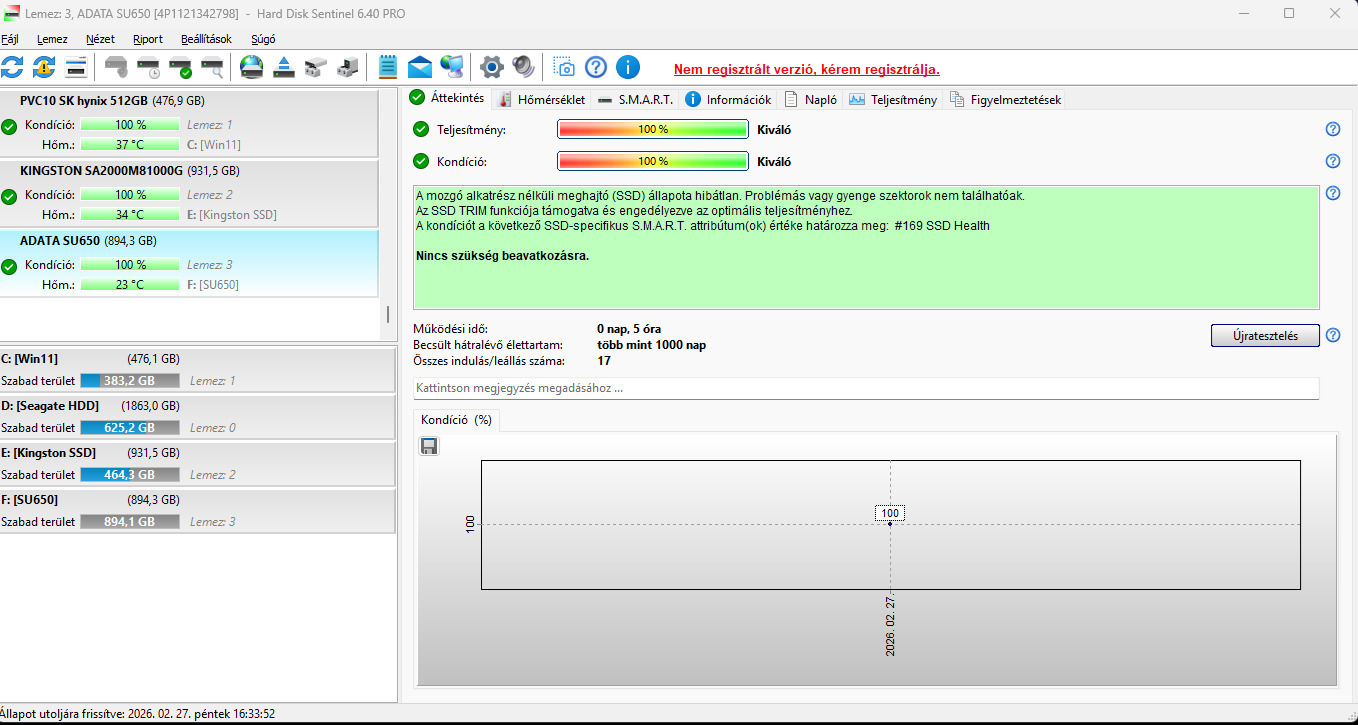Viewport: 1358px width, 725px height.
Task: Click the disk with clock toolbar icon
Action: pyautogui.click(x=149, y=68)
